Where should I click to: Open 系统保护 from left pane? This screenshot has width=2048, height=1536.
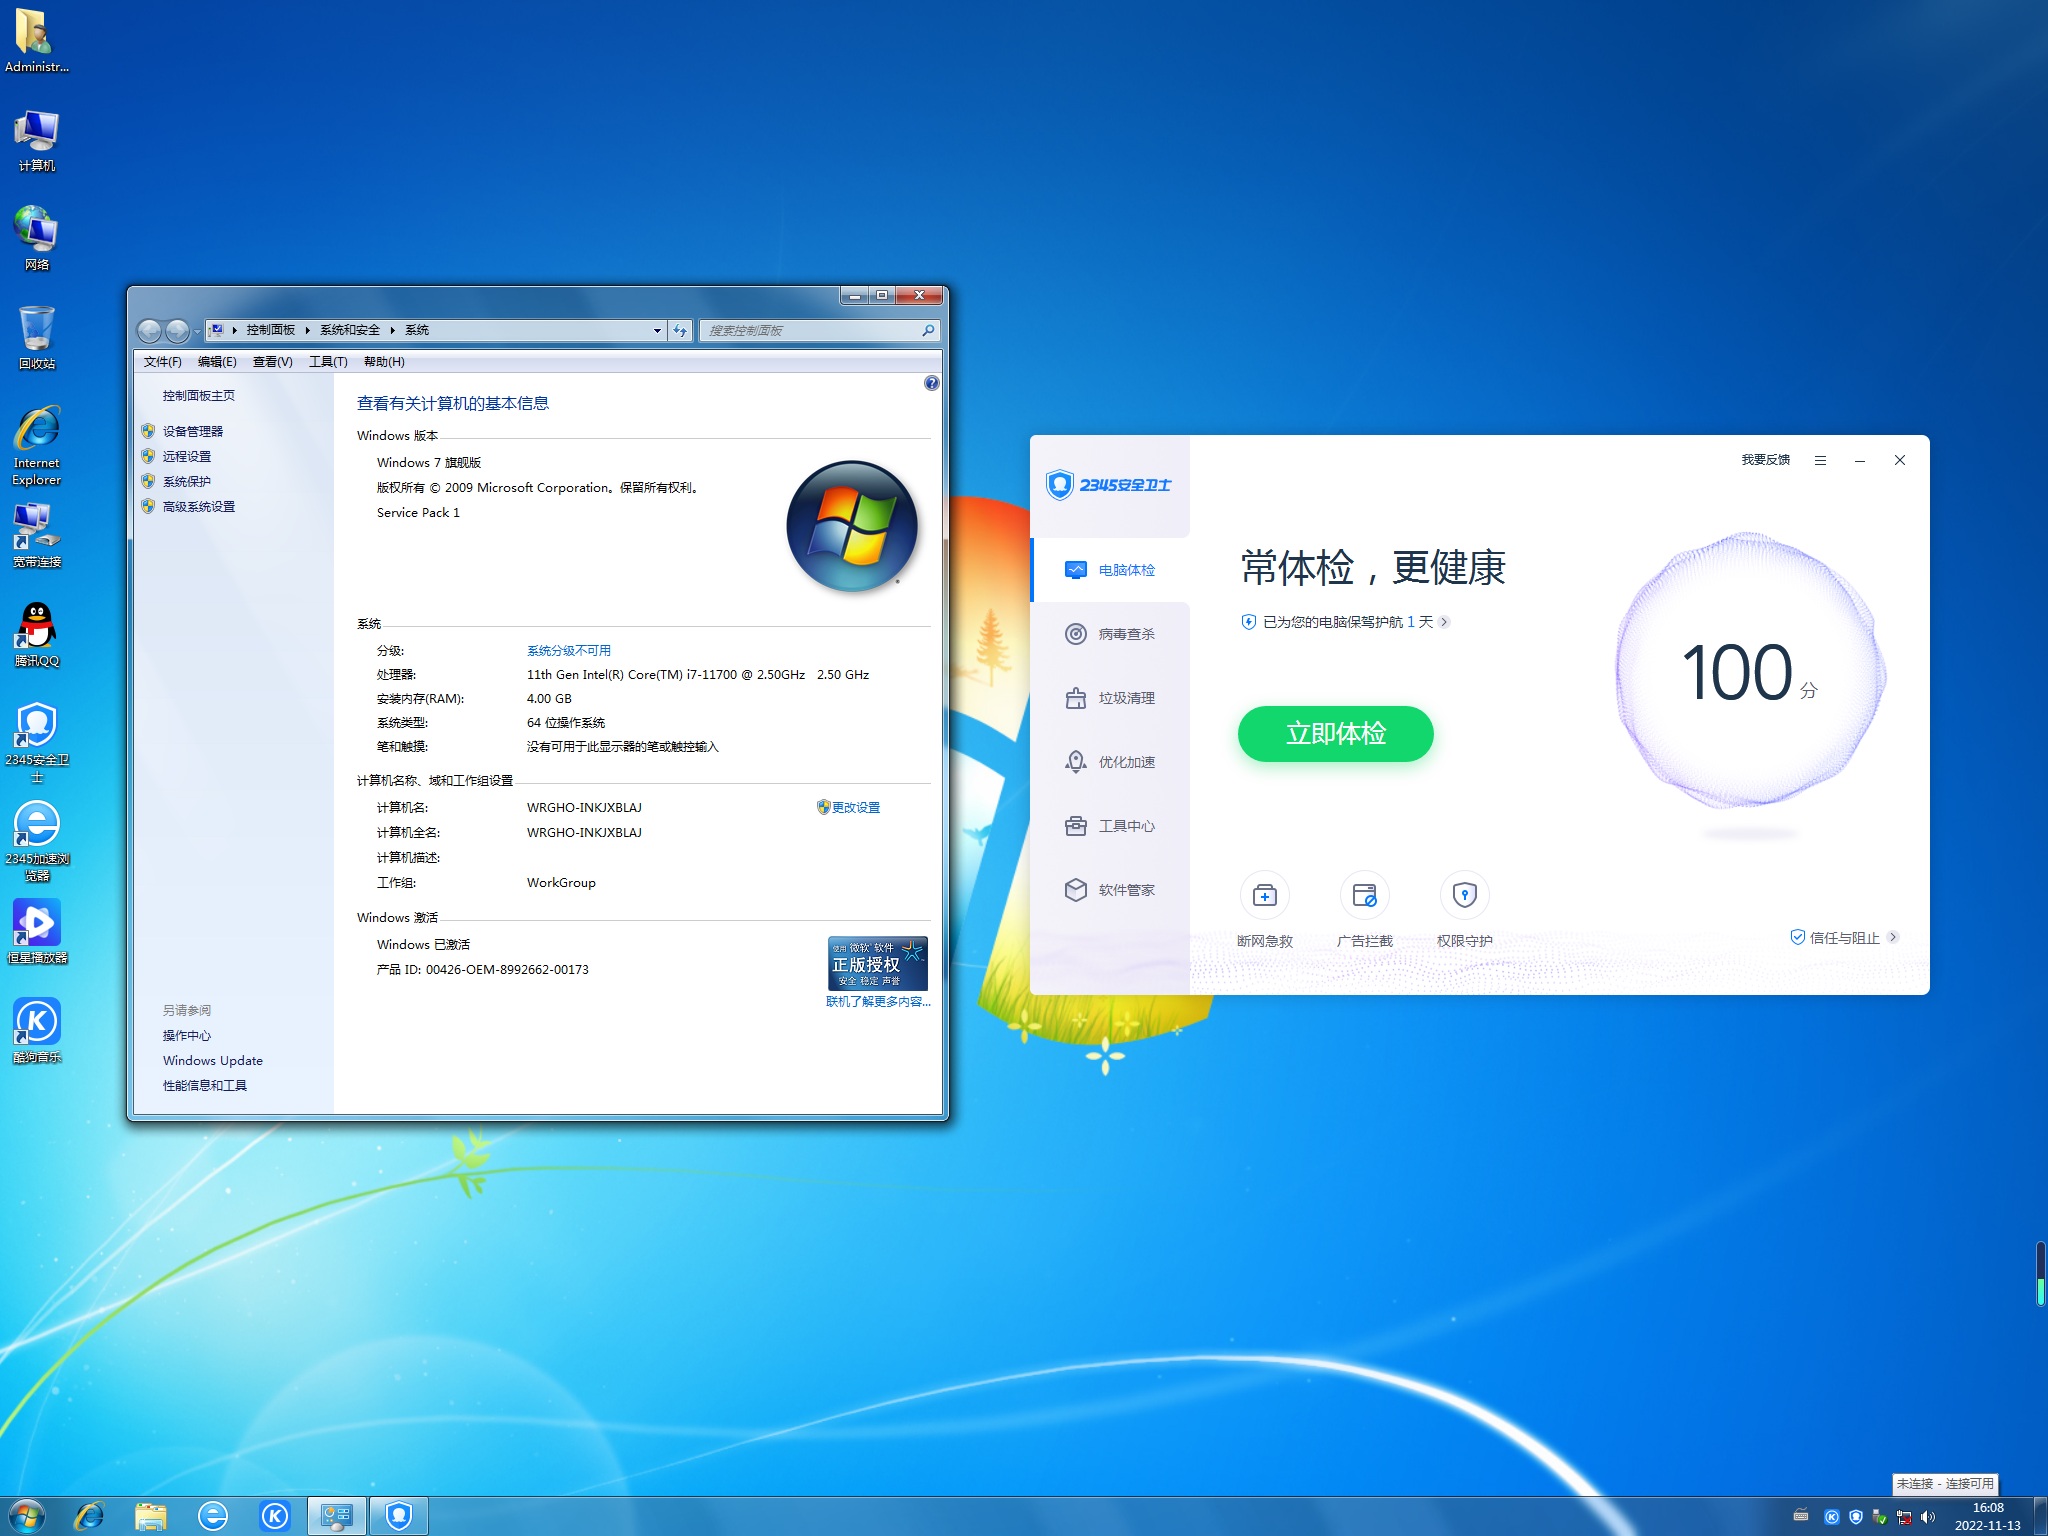click(187, 481)
